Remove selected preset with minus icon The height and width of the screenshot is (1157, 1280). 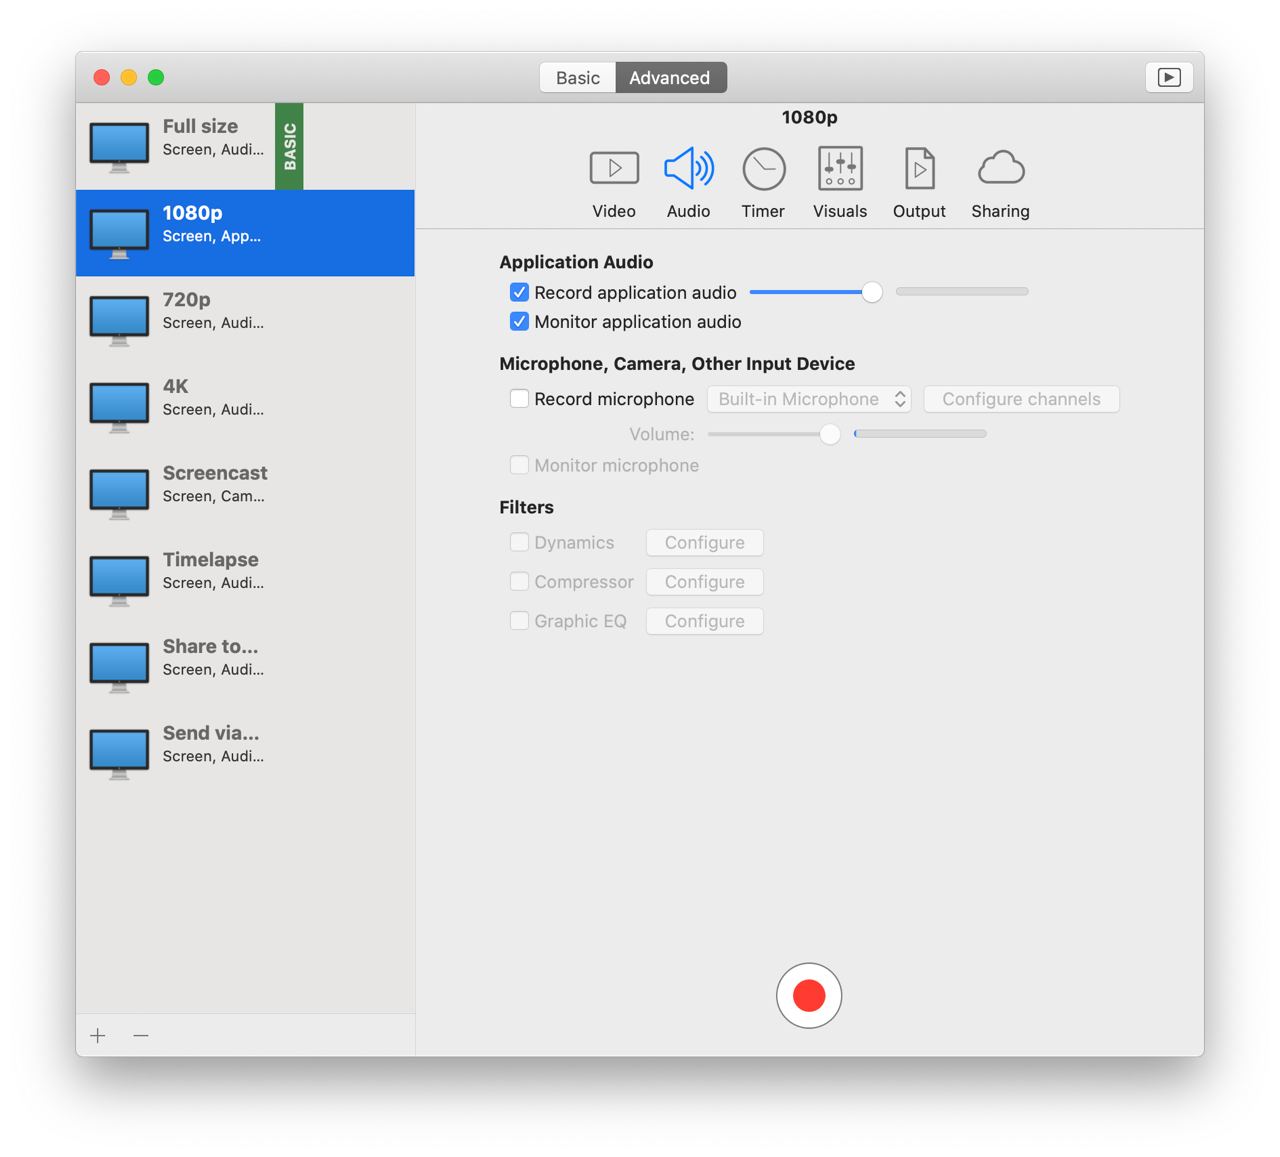pos(141,1035)
